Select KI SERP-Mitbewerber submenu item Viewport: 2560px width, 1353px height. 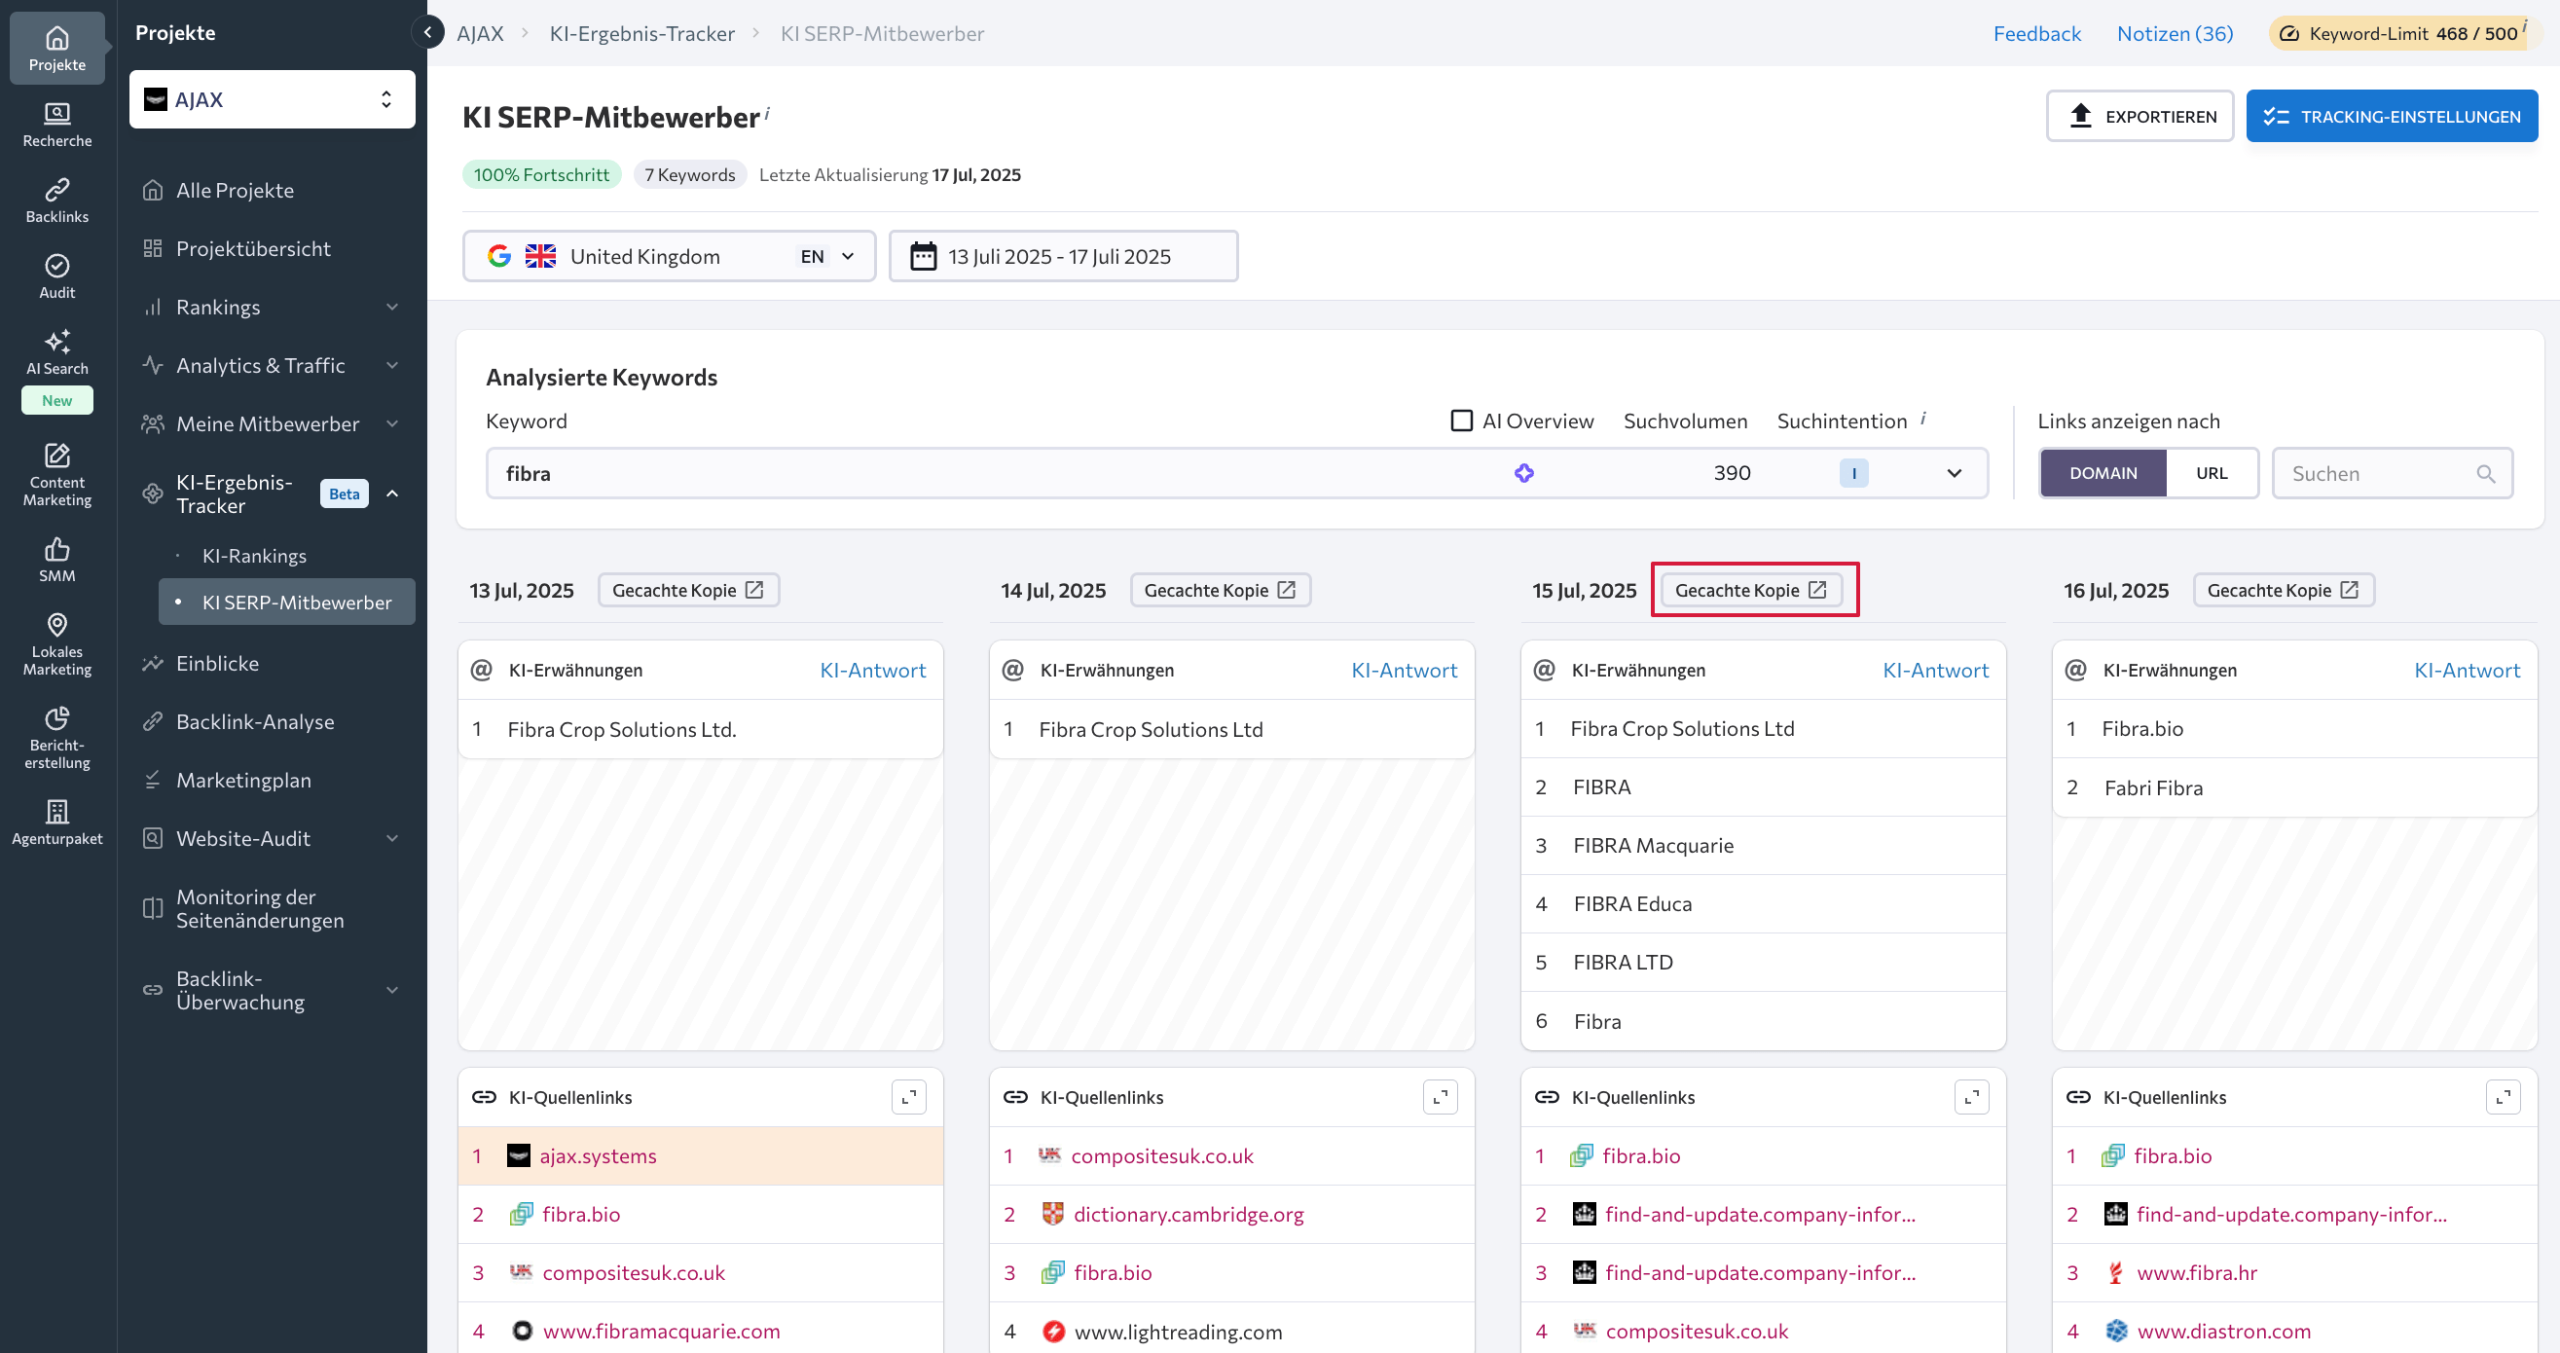(x=286, y=602)
